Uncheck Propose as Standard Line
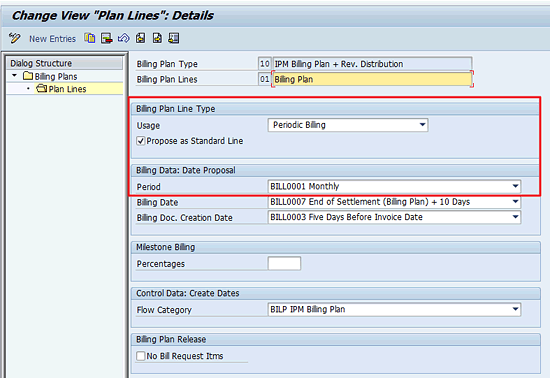The width and height of the screenshot is (550, 378). point(141,141)
